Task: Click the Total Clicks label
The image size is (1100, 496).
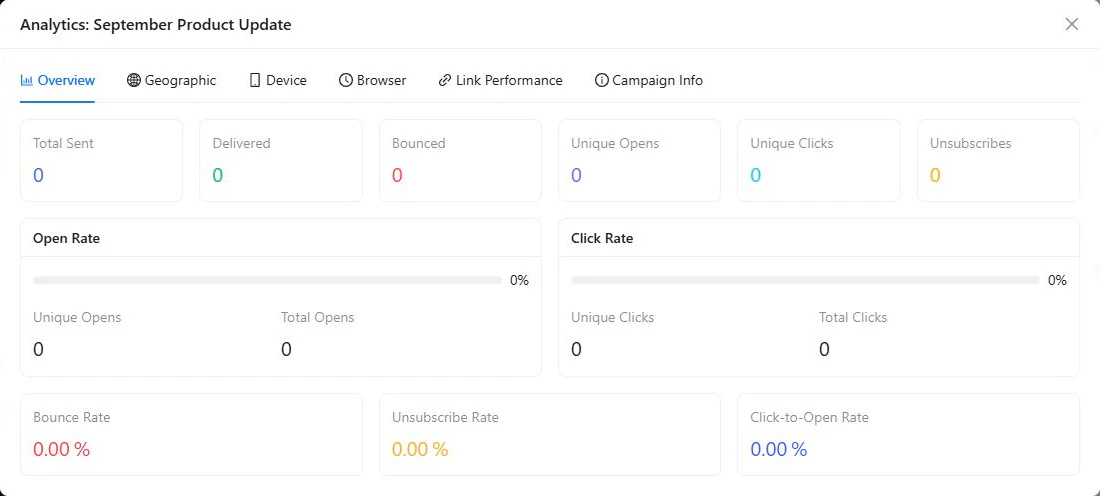Action: pyautogui.click(x=853, y=317)
